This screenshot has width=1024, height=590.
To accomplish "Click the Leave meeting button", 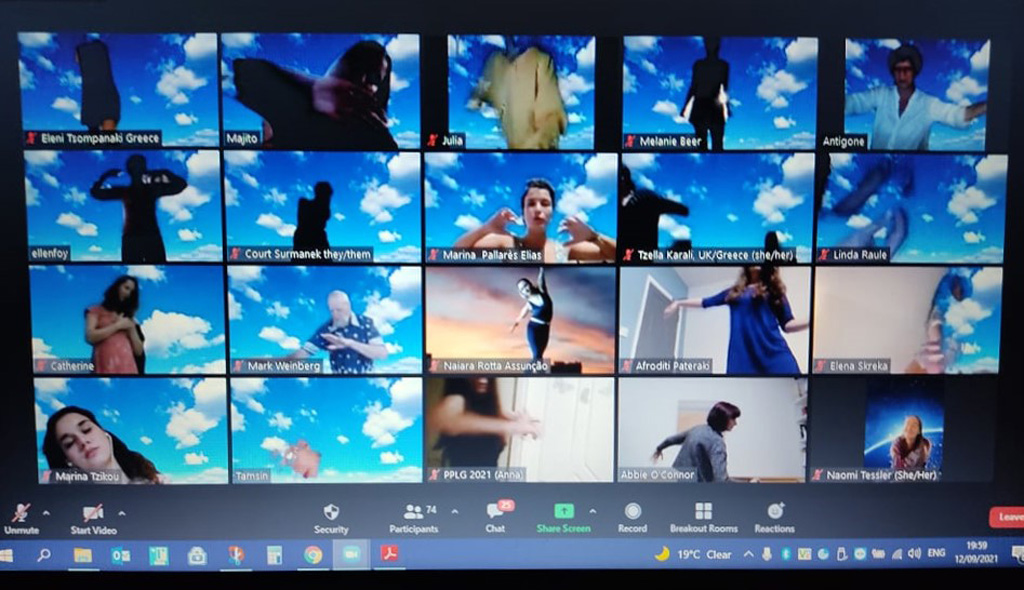I will click(x=1008, y=517).
